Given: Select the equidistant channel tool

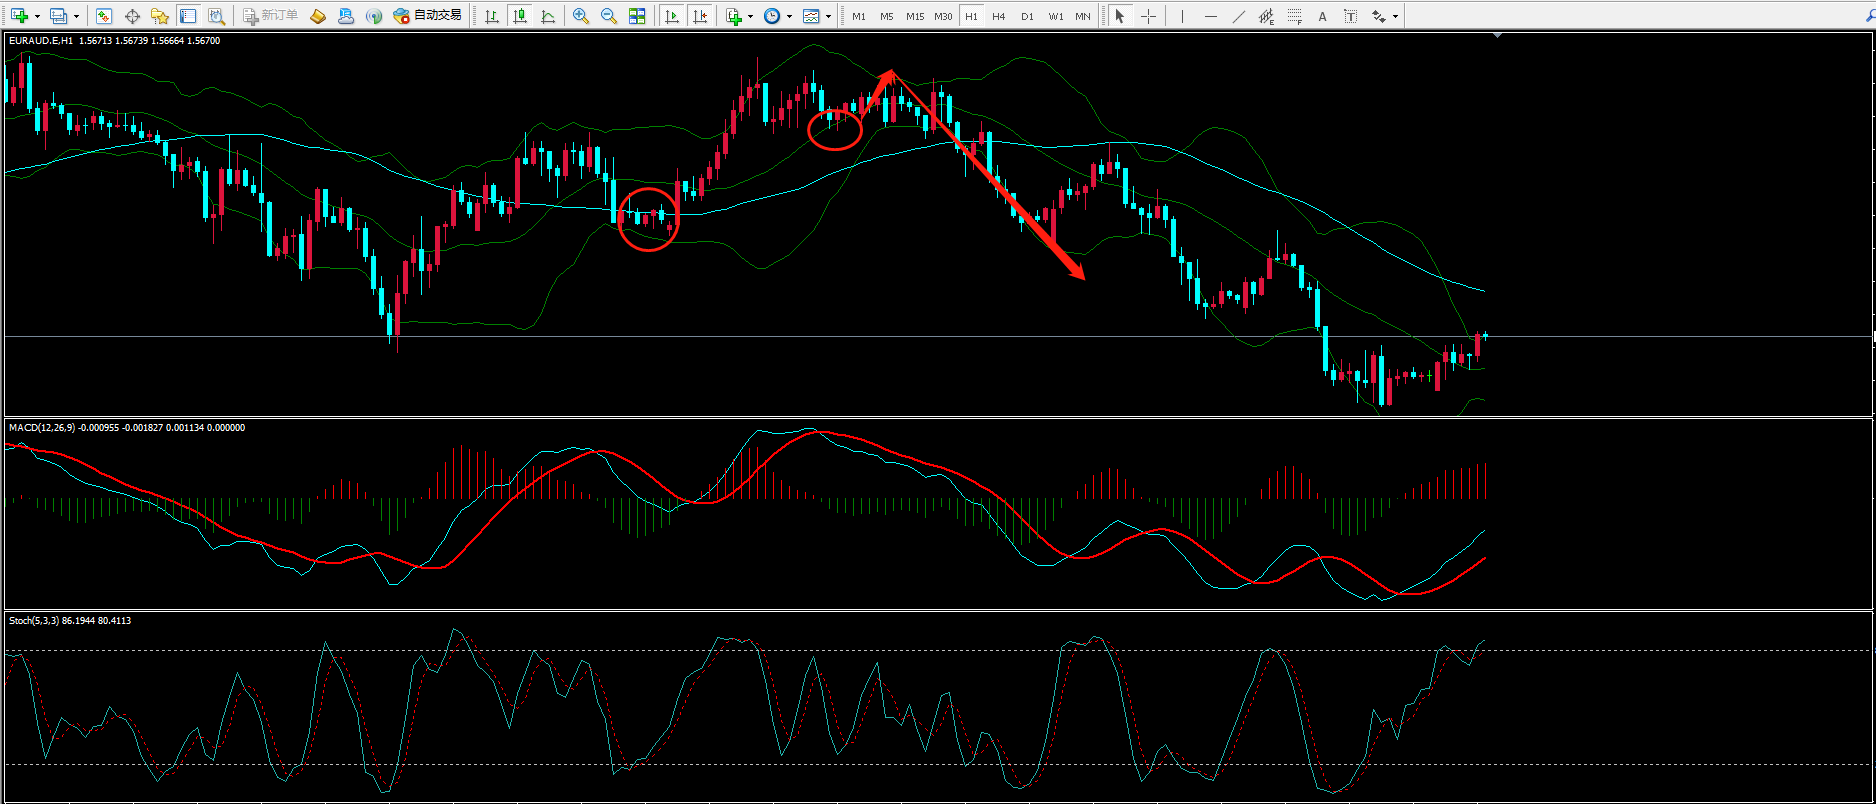Looking at the screenshot, I should tap(1266, 16).
